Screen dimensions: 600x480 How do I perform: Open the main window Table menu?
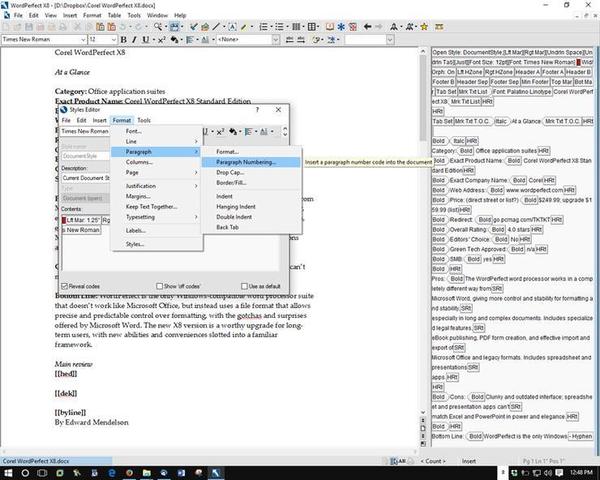coord(114,15)
